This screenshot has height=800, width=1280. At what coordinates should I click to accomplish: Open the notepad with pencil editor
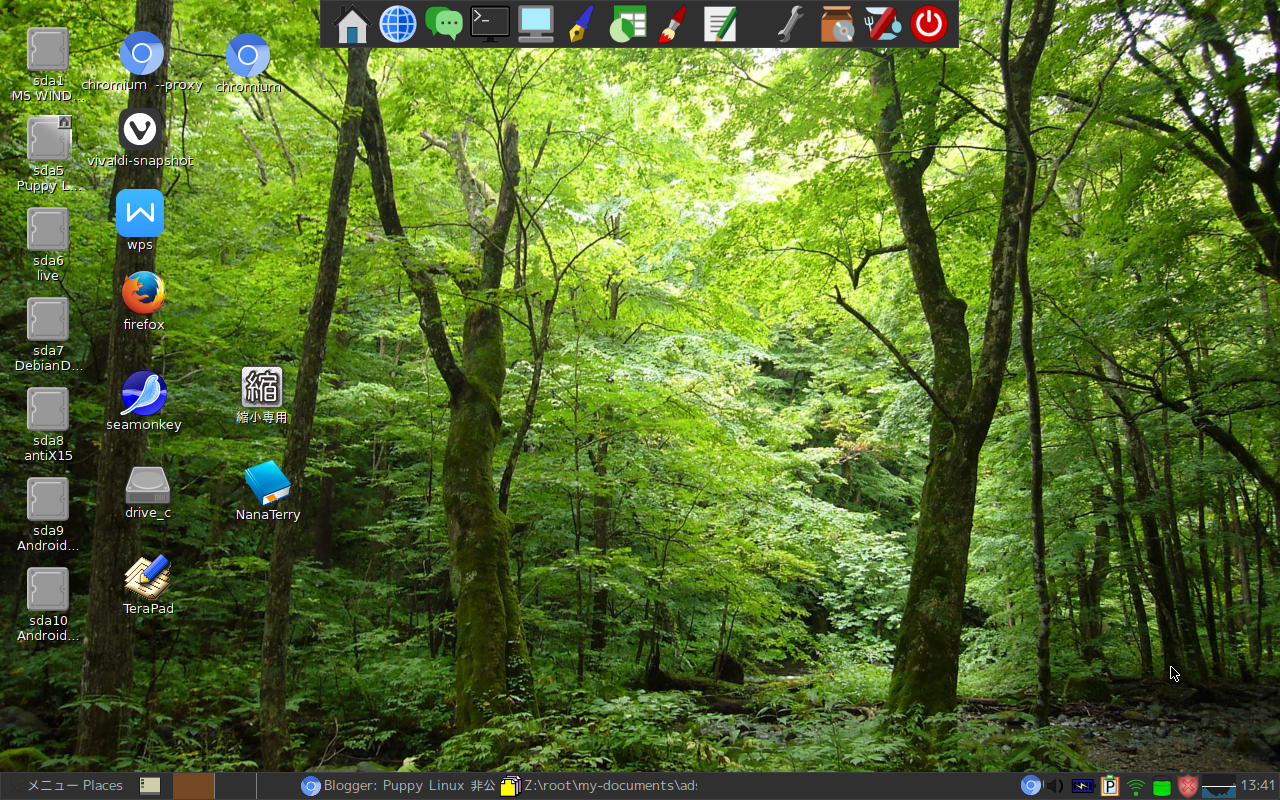point(720,24)
